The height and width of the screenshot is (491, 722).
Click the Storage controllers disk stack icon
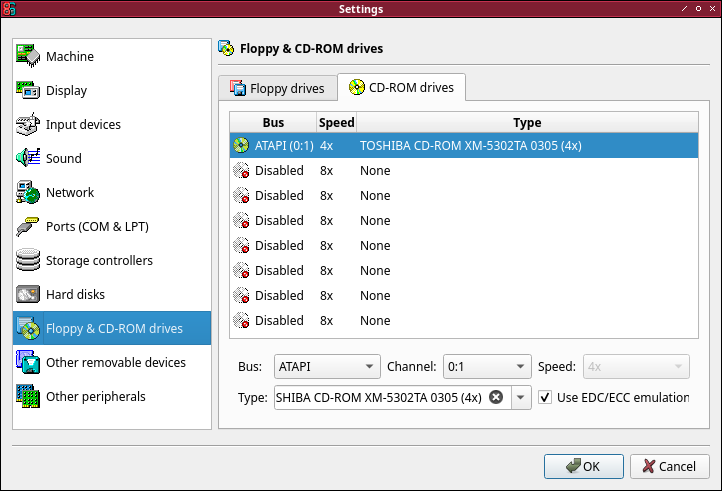[28, 260]
